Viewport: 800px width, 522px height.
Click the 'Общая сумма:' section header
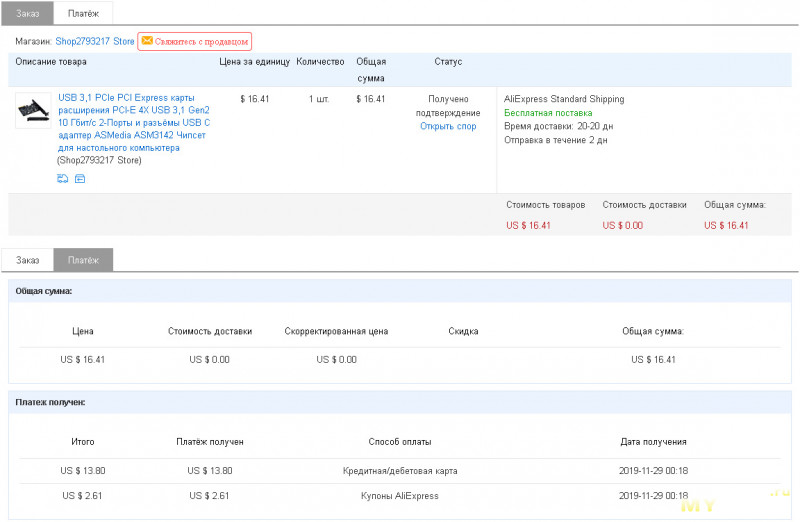coord(44,291)
